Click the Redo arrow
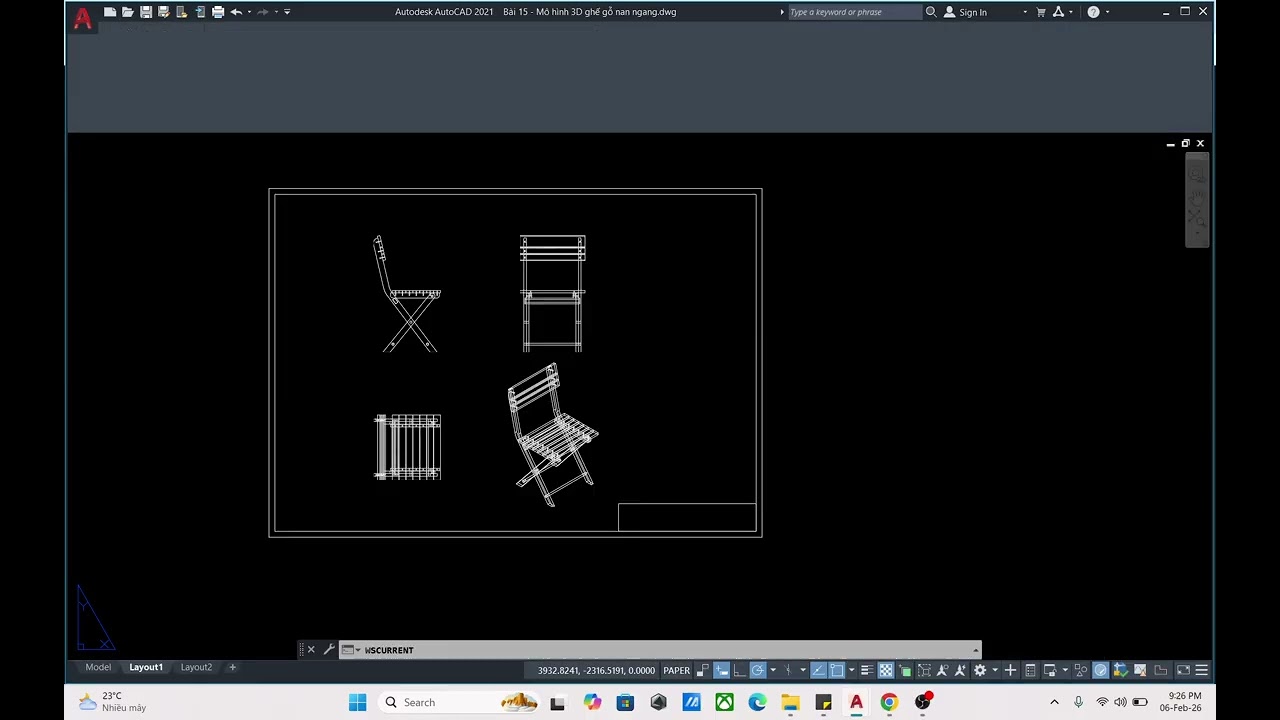This screenshot has height=720, width=1280. pyautogui.click(x=263, y=12)
